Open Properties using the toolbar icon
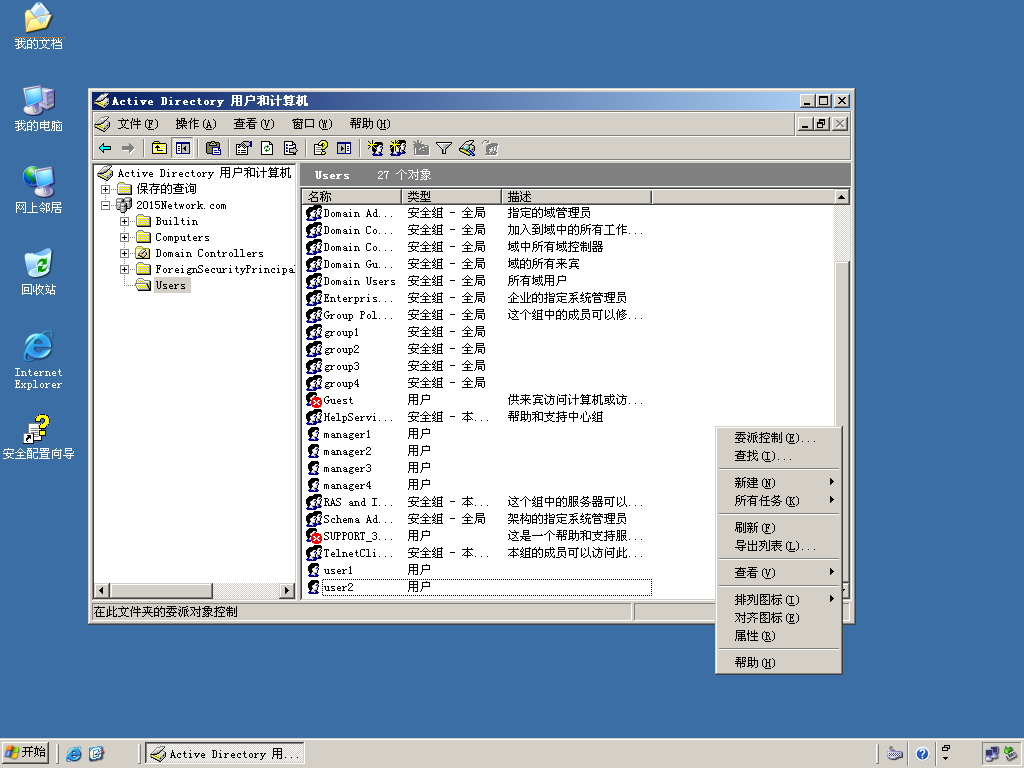Image resolution: width=1024 pixels, height=768 pixels. [x=244, y=149]
